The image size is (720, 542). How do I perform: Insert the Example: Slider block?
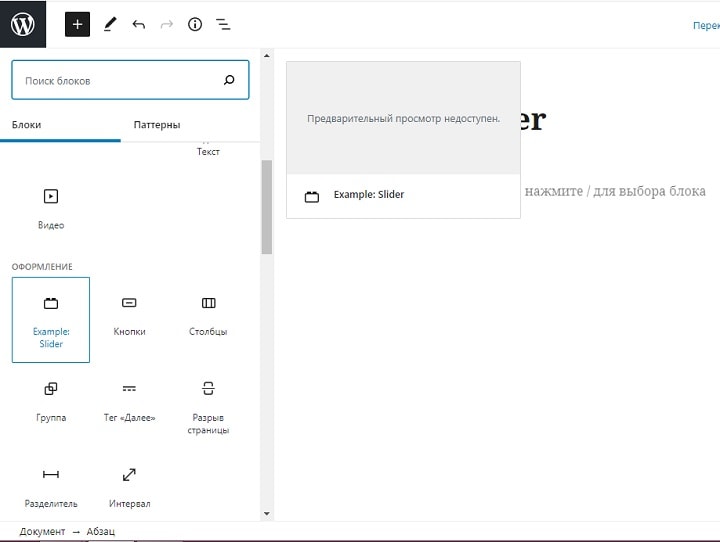coord(51,320)
